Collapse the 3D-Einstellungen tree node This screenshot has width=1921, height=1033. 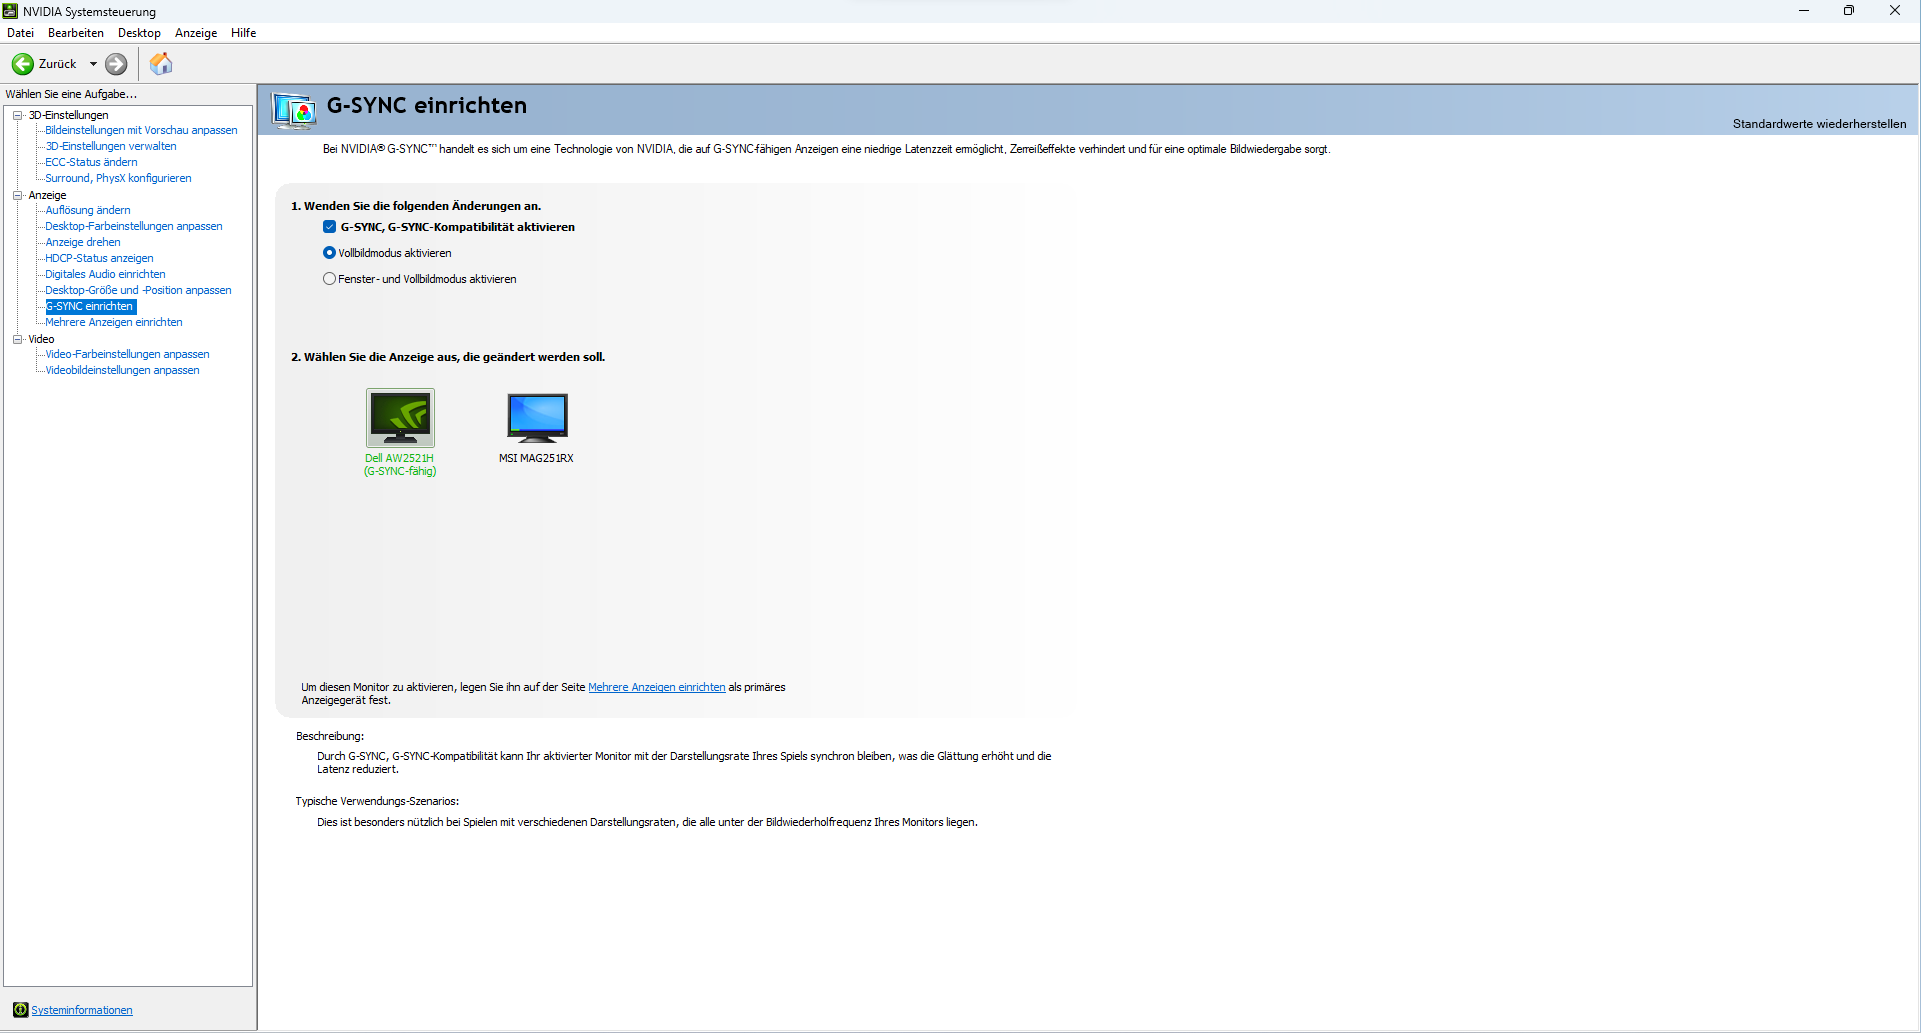(x=17, y=115)
